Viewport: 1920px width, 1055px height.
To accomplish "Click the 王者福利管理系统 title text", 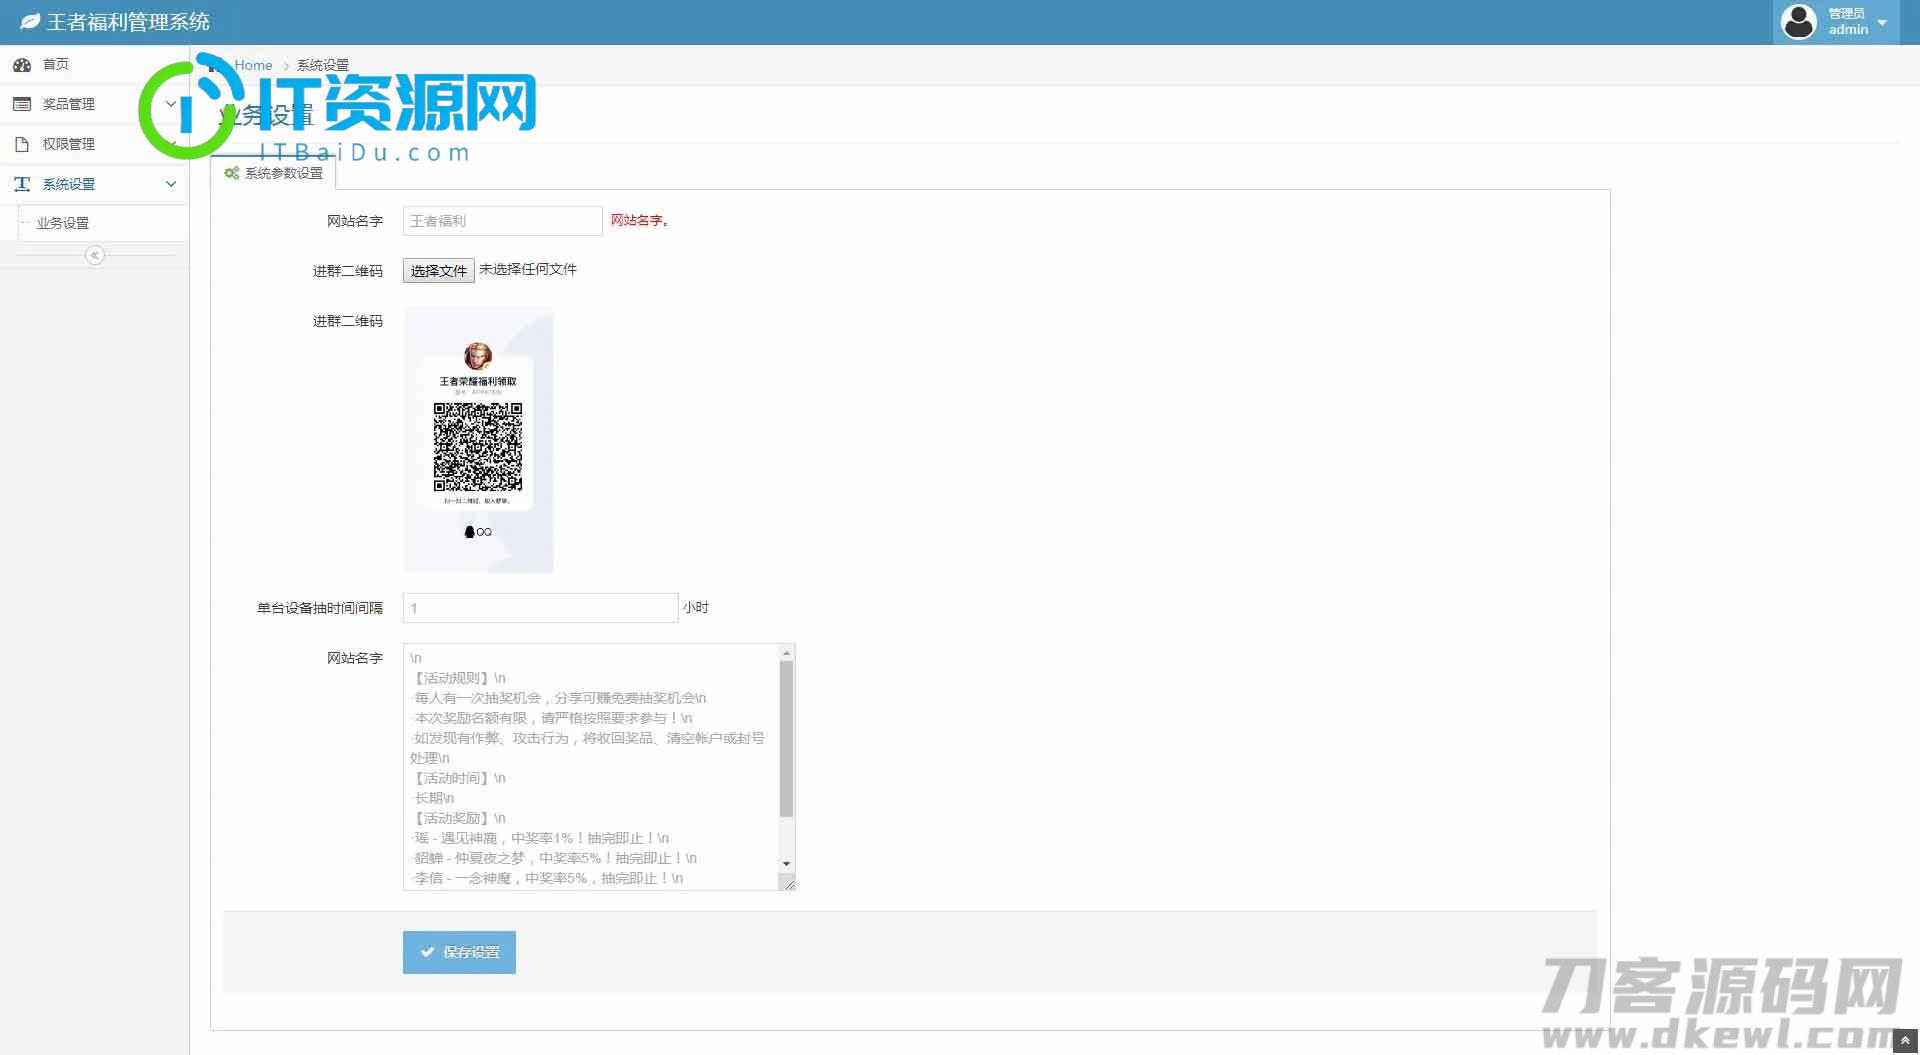I will (128, 22).
